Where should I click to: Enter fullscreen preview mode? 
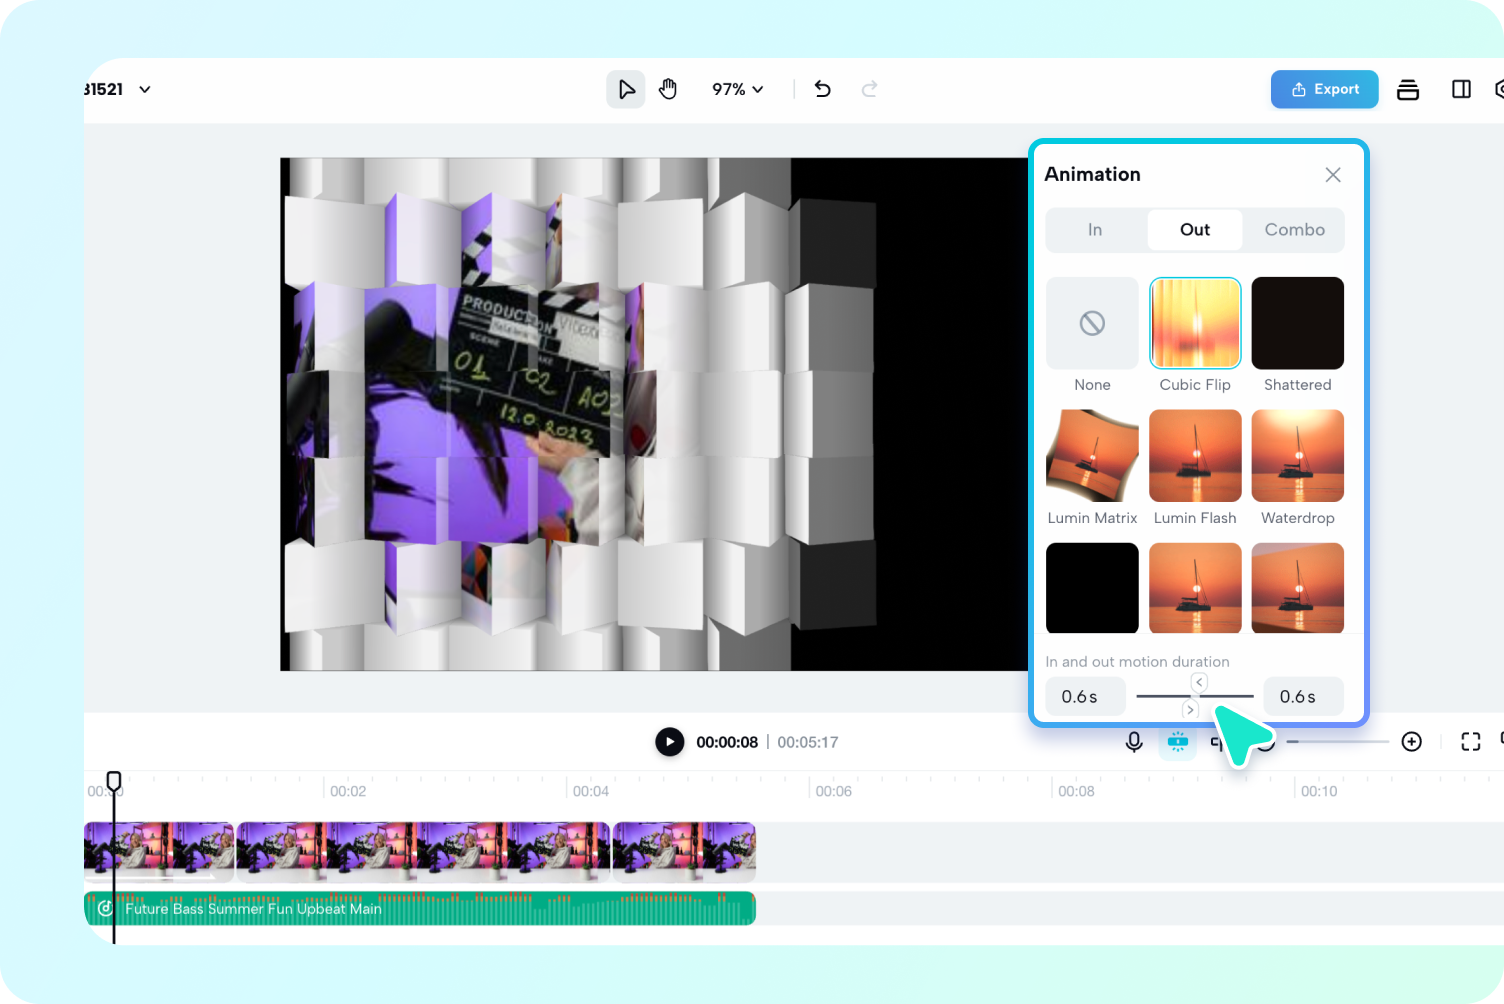(1470, 741)
